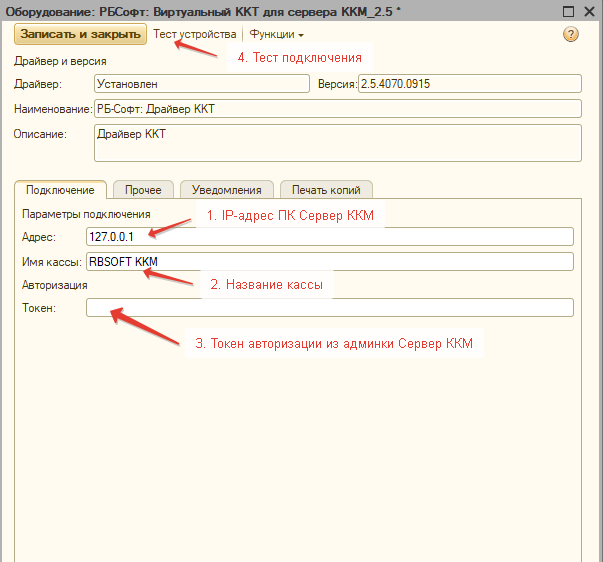
Task: Click the Имя кассы input field
Action: pyautogui.click(x=330, y=262)
